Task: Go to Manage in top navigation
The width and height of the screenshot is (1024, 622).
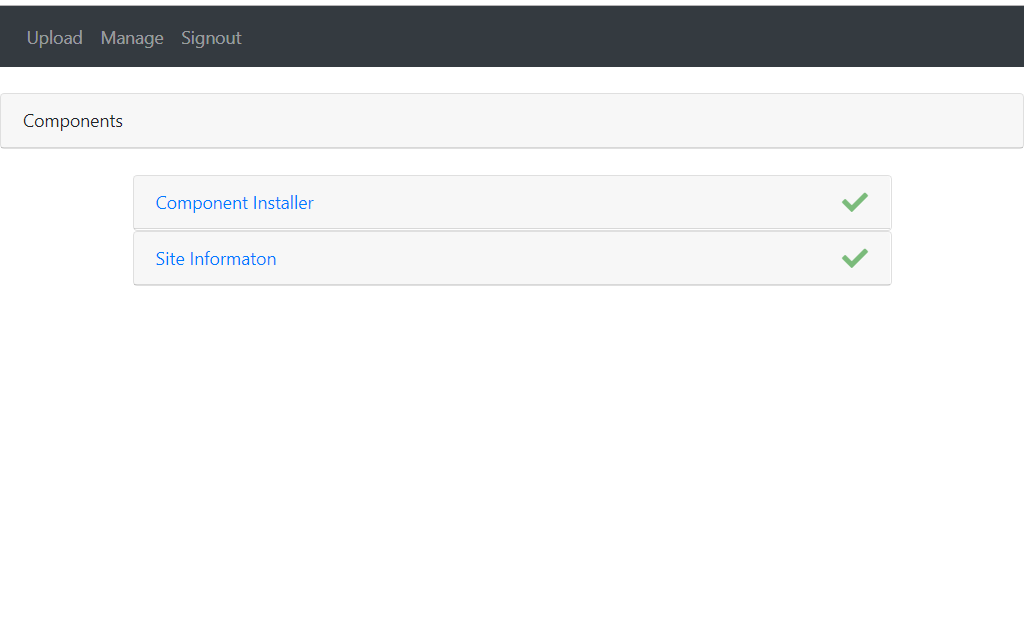Action: point(132,38)
